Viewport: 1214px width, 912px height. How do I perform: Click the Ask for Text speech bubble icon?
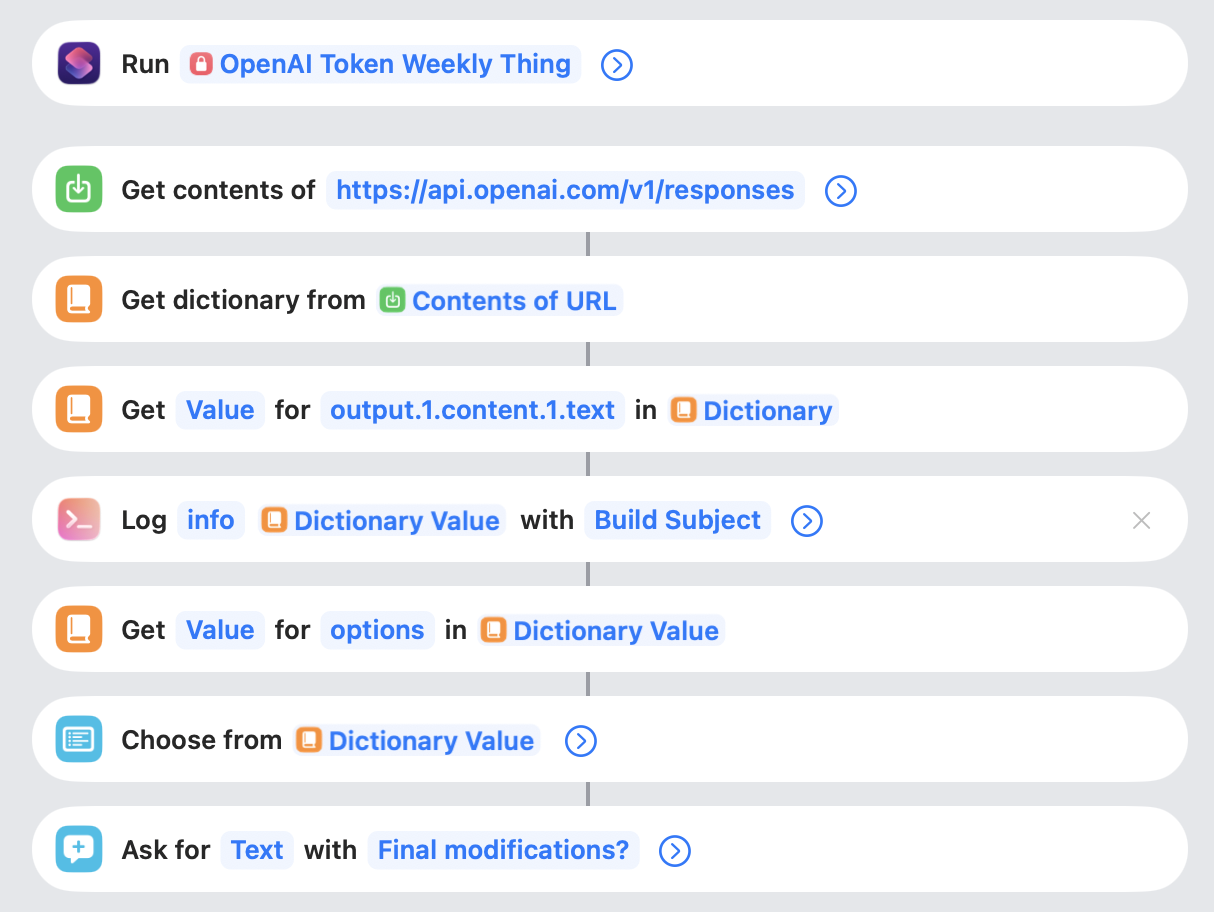pyautogui.click(x=79, y=849)
